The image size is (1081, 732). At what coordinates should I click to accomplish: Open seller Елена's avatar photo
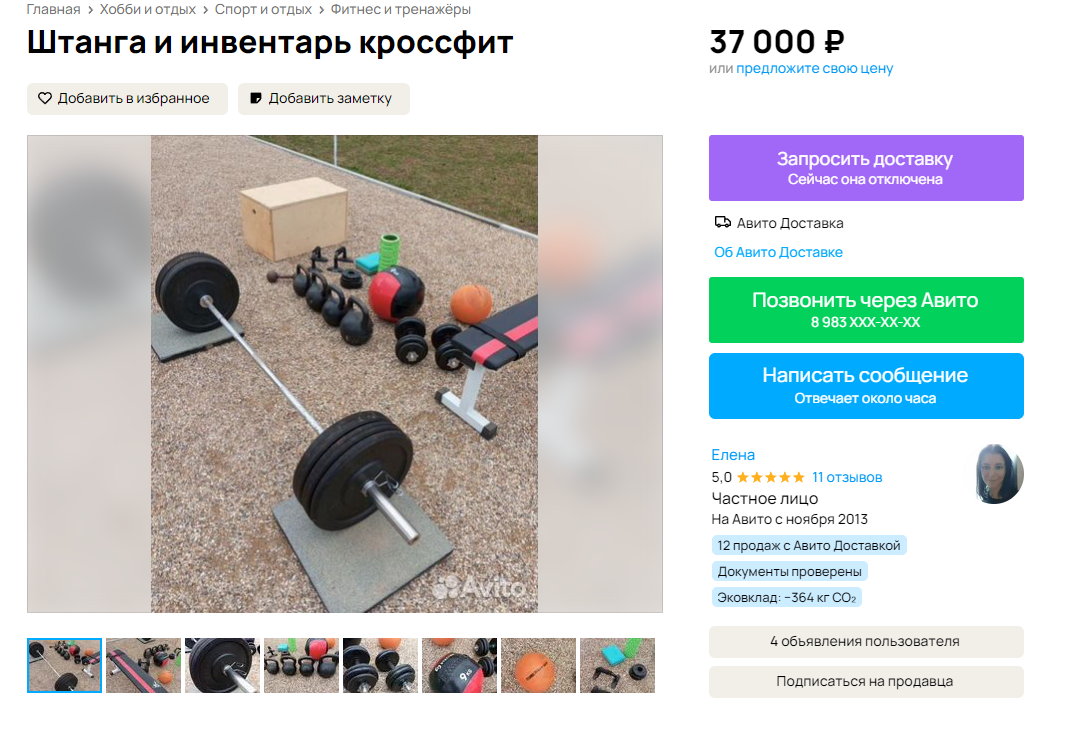click(1000, 474)
